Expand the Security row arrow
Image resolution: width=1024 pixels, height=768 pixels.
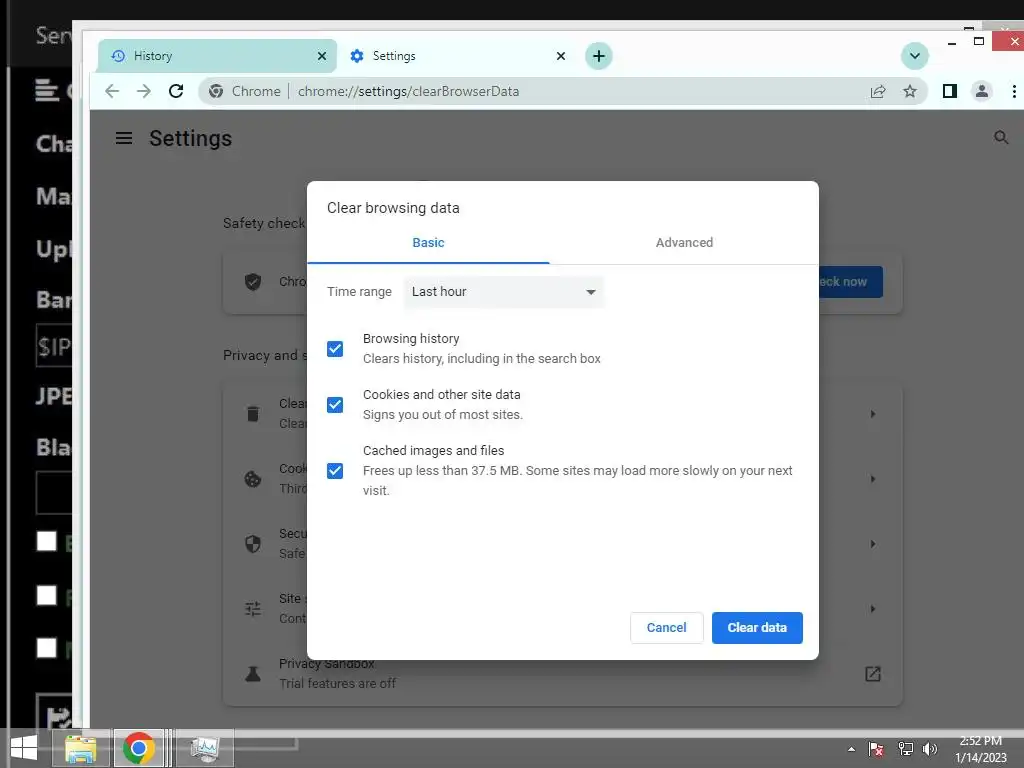pos(873,544)
